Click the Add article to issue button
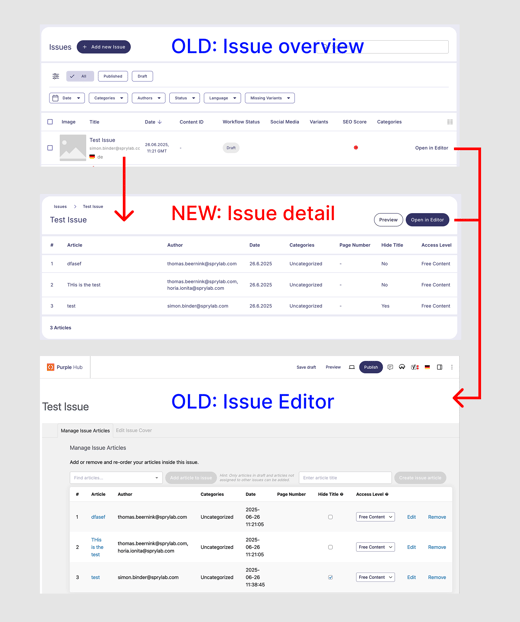The width and height of the screenshot is (520, 622). 191,478
